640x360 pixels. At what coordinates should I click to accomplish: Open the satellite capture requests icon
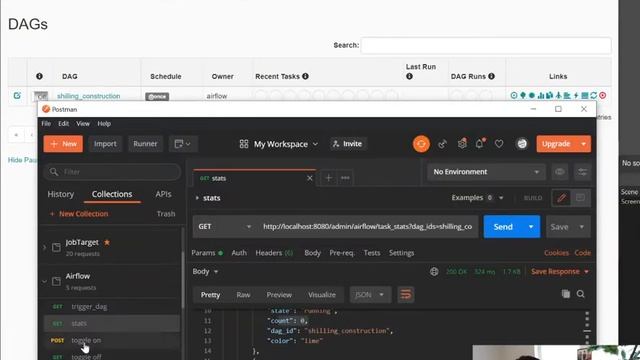[x=442, y=144]
